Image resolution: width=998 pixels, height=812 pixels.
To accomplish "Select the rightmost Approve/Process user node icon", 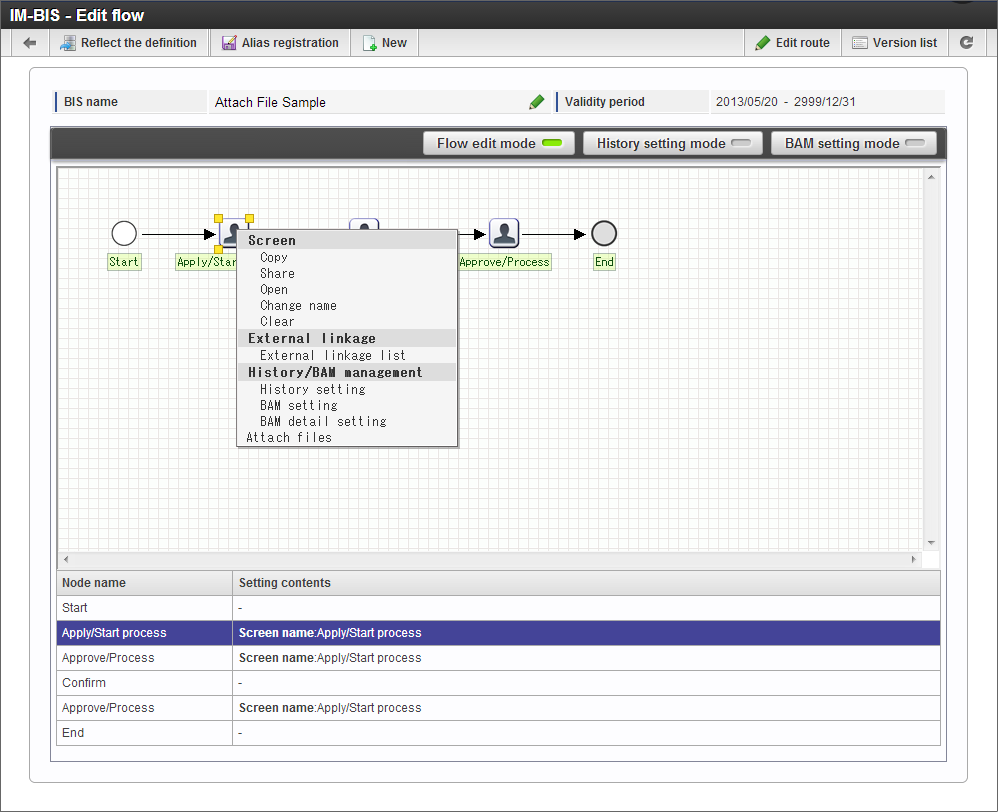I will tap(504, 233).
